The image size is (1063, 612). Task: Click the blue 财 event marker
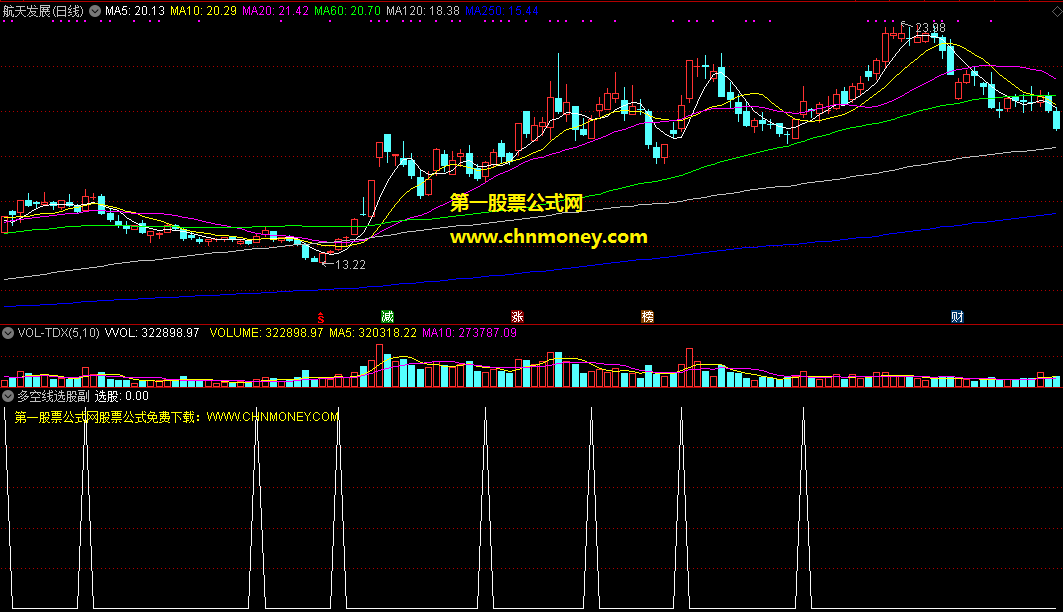click(957, 317)
